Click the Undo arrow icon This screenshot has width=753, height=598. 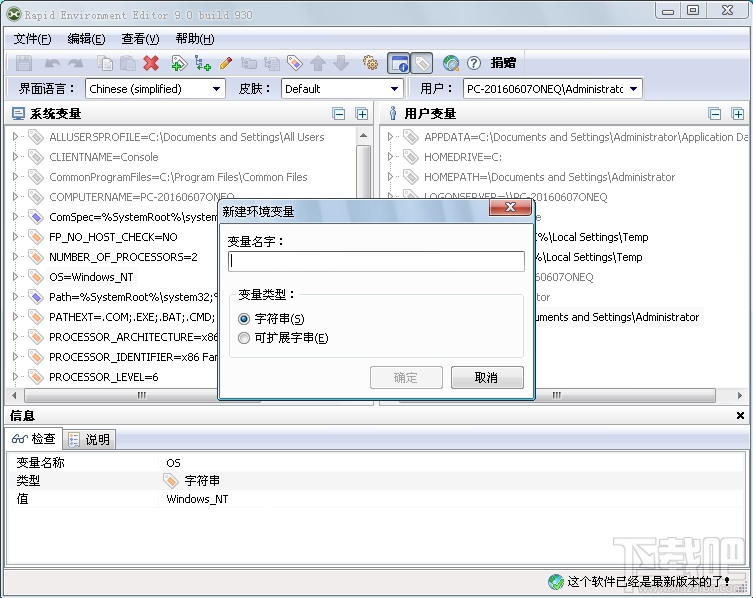pos(52,63)
